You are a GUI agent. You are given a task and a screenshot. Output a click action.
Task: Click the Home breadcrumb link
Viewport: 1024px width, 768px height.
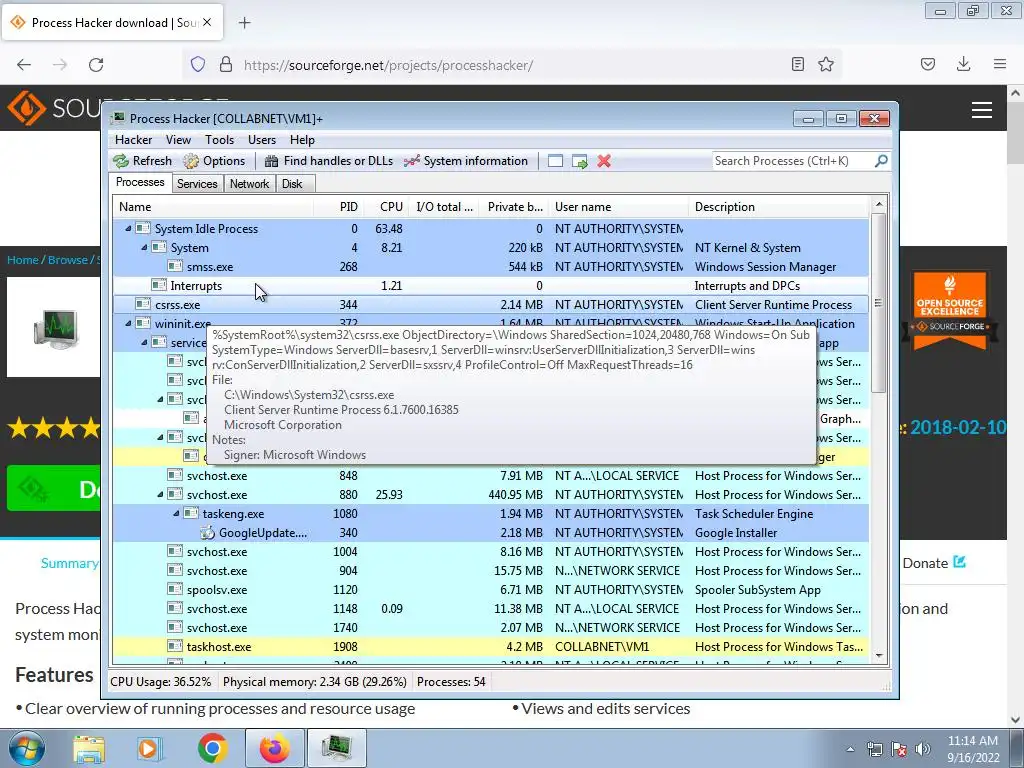(x=23, y=259)
